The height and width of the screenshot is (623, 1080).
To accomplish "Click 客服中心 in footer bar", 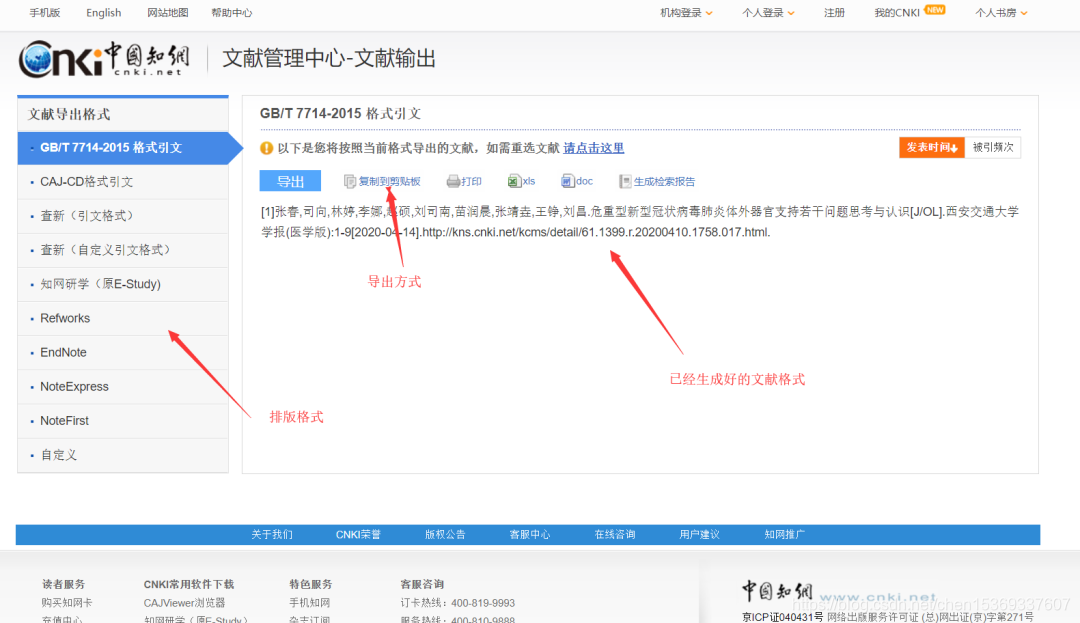I will tap(530, 534).
